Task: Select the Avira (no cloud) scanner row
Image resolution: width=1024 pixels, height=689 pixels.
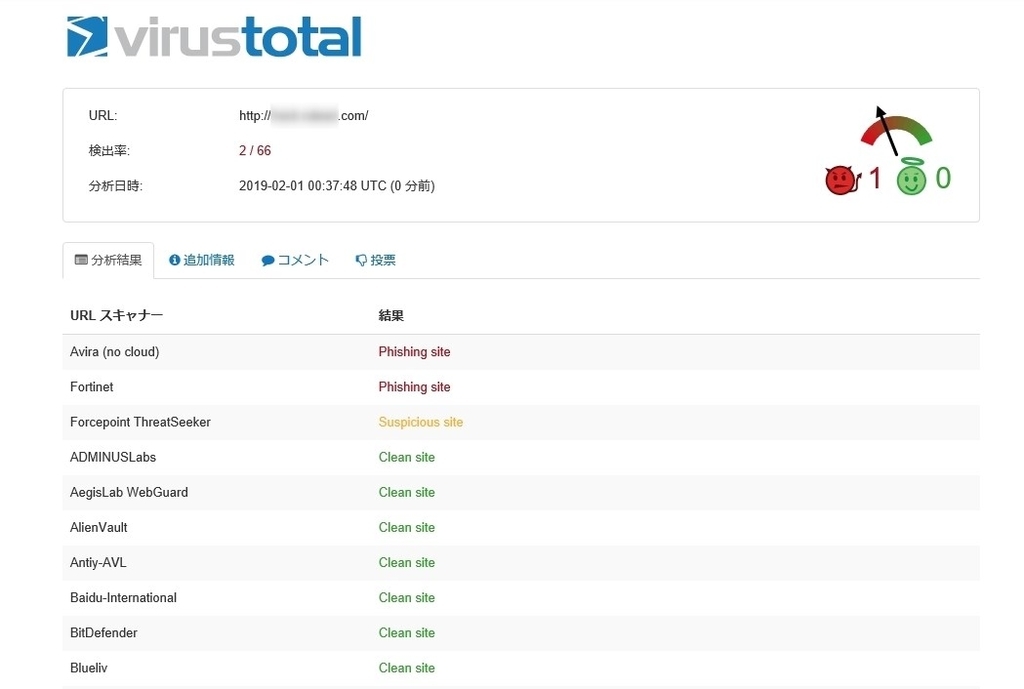Action: [521, 352]
